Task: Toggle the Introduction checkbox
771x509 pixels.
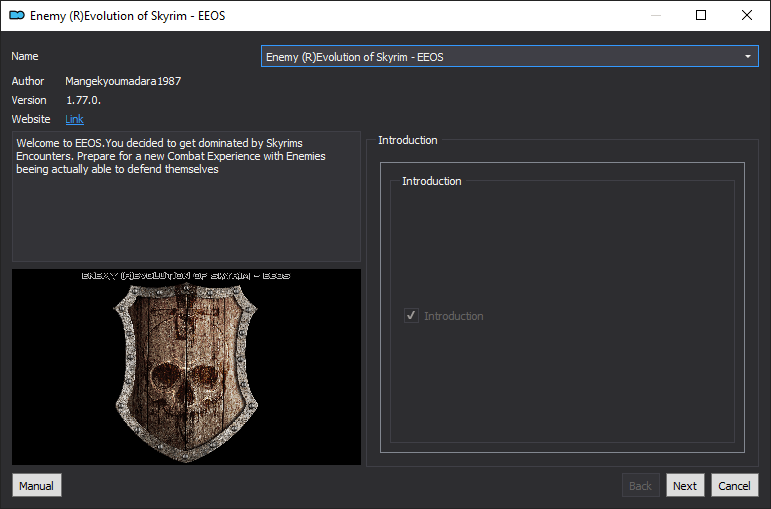Action: coord(411,315)
